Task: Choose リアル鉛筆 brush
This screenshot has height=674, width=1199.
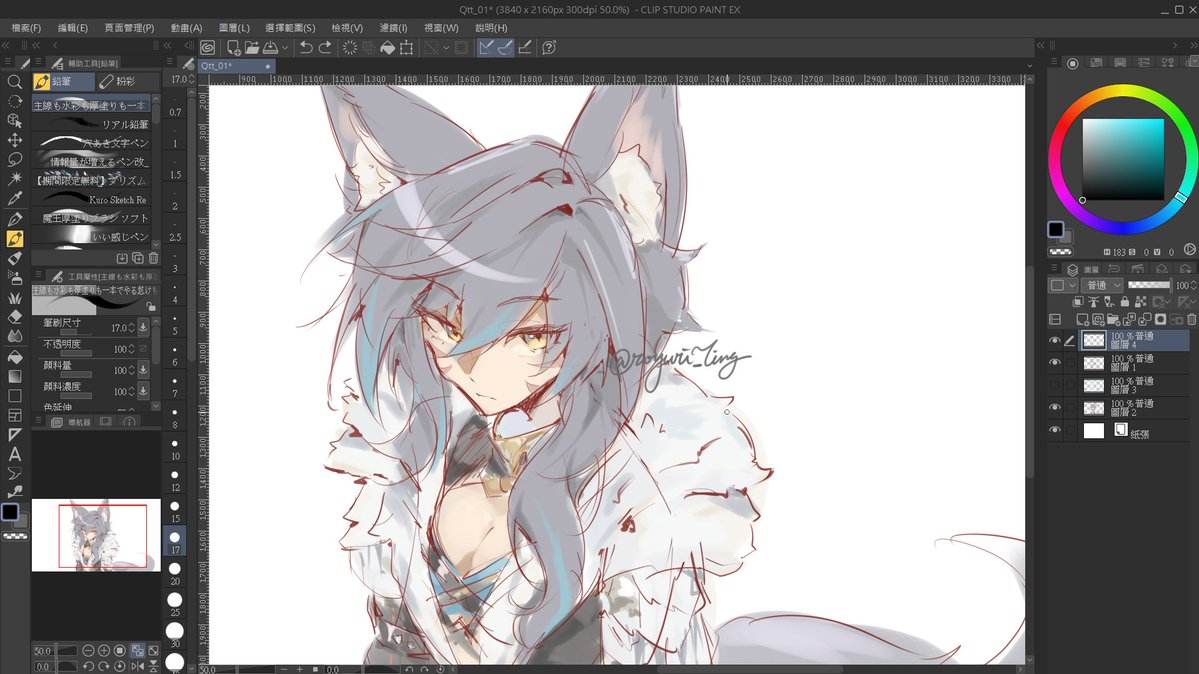Action: pos(91,124)
